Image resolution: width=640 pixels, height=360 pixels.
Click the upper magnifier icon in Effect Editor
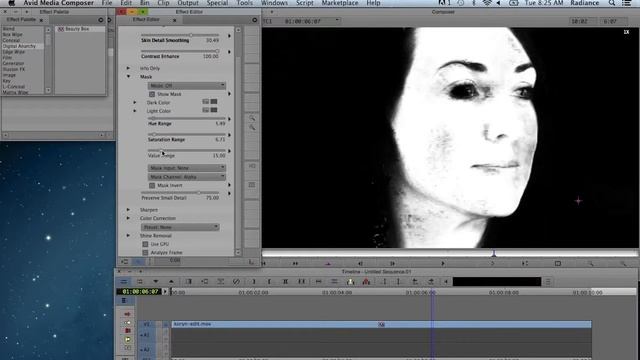pyautogui.click(x=252, y=119)
